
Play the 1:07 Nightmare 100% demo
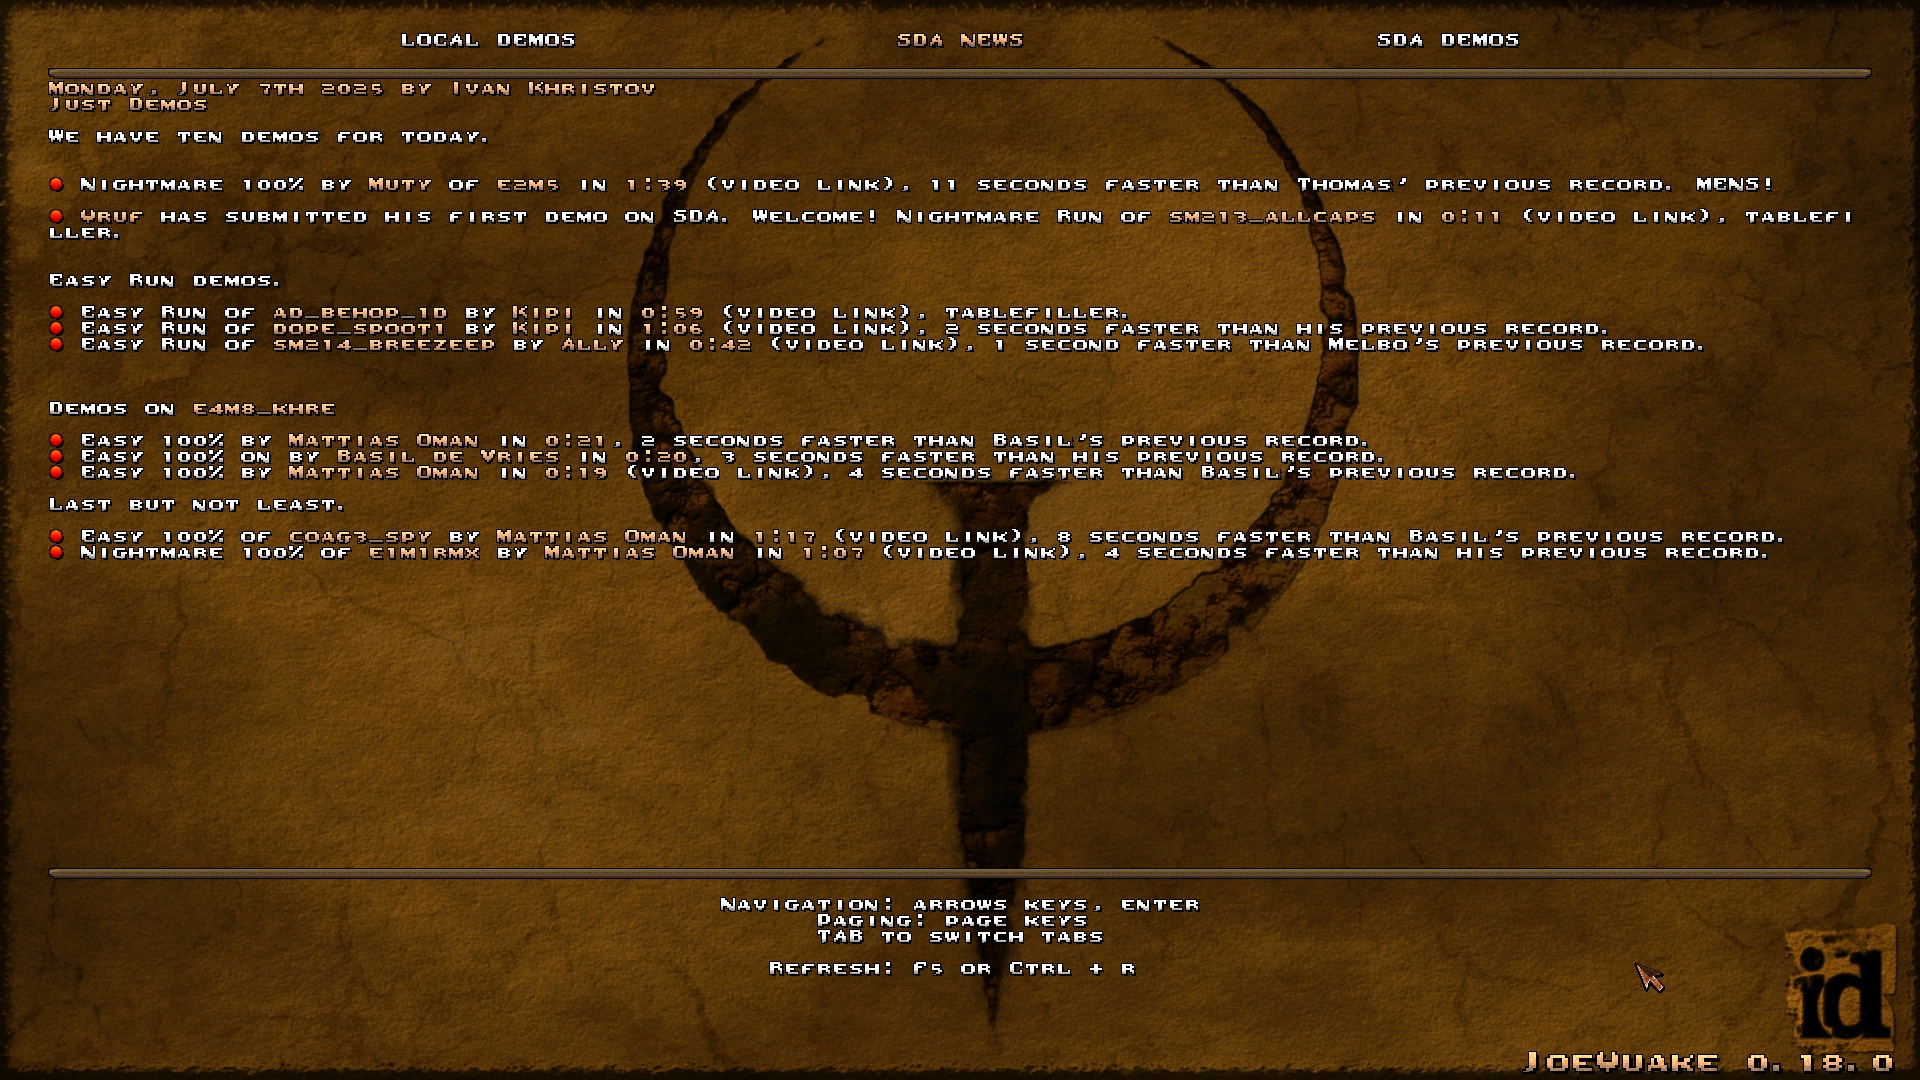click(832, 552)
